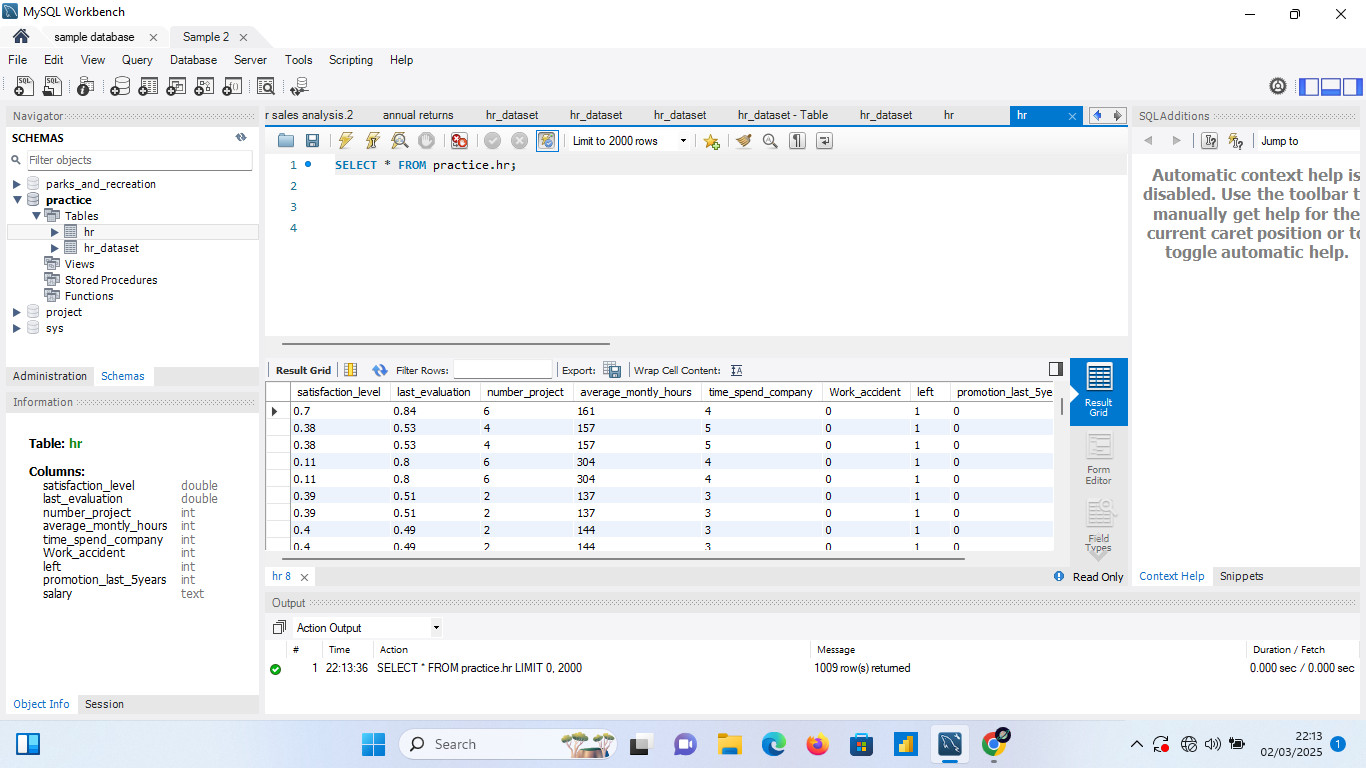The width and height of the screenshot is (1366, 768).
Task: Refresh the result grid data
Action: 379,370
